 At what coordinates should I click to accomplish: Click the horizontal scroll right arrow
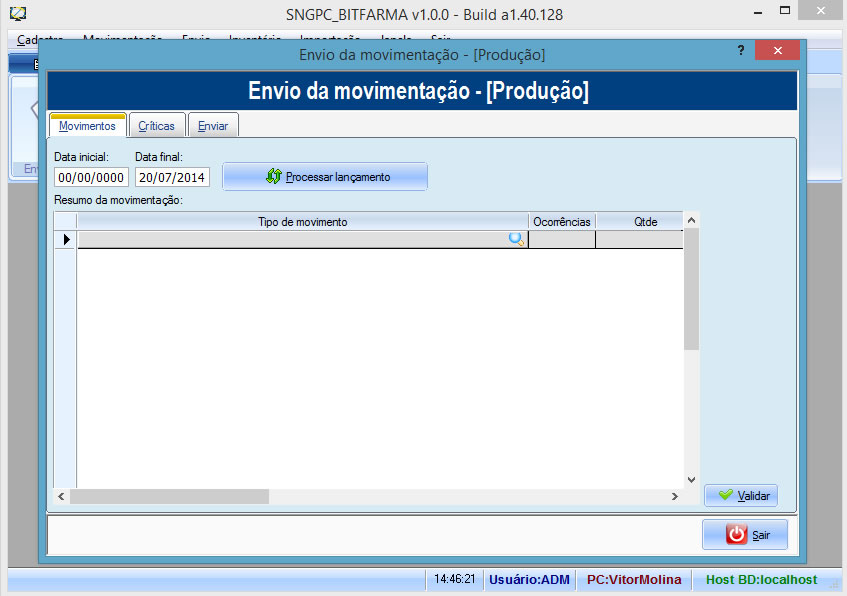coord(675,497)
